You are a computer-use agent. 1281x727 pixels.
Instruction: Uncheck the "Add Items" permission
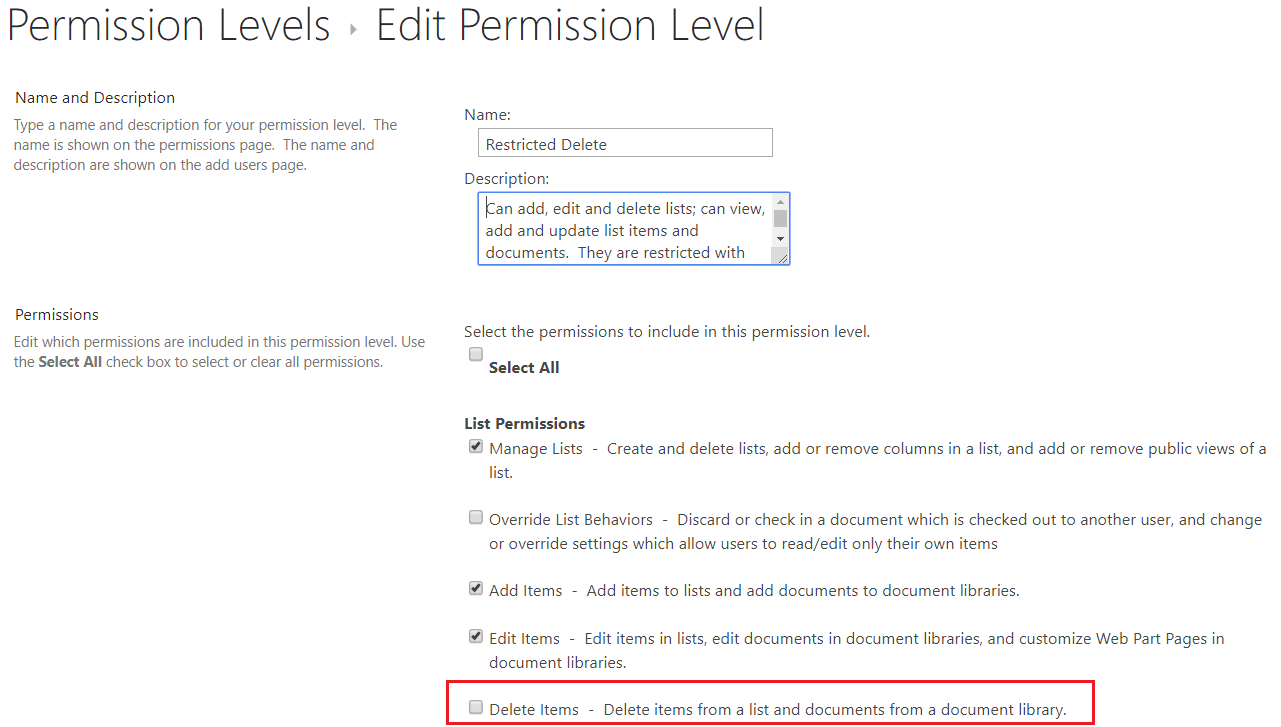[475, 587]
